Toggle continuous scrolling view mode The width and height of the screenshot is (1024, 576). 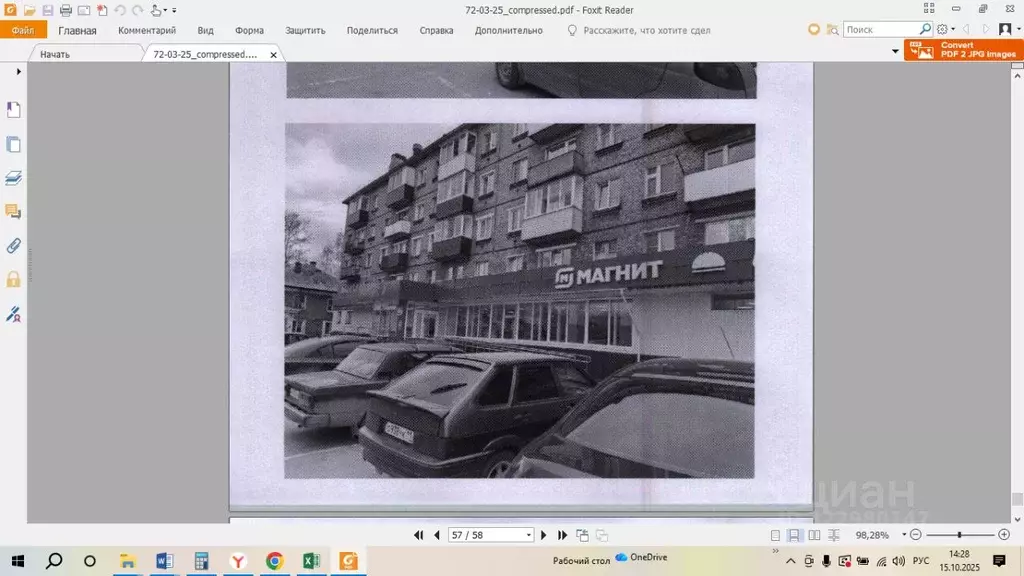click(x=795, y=534)
